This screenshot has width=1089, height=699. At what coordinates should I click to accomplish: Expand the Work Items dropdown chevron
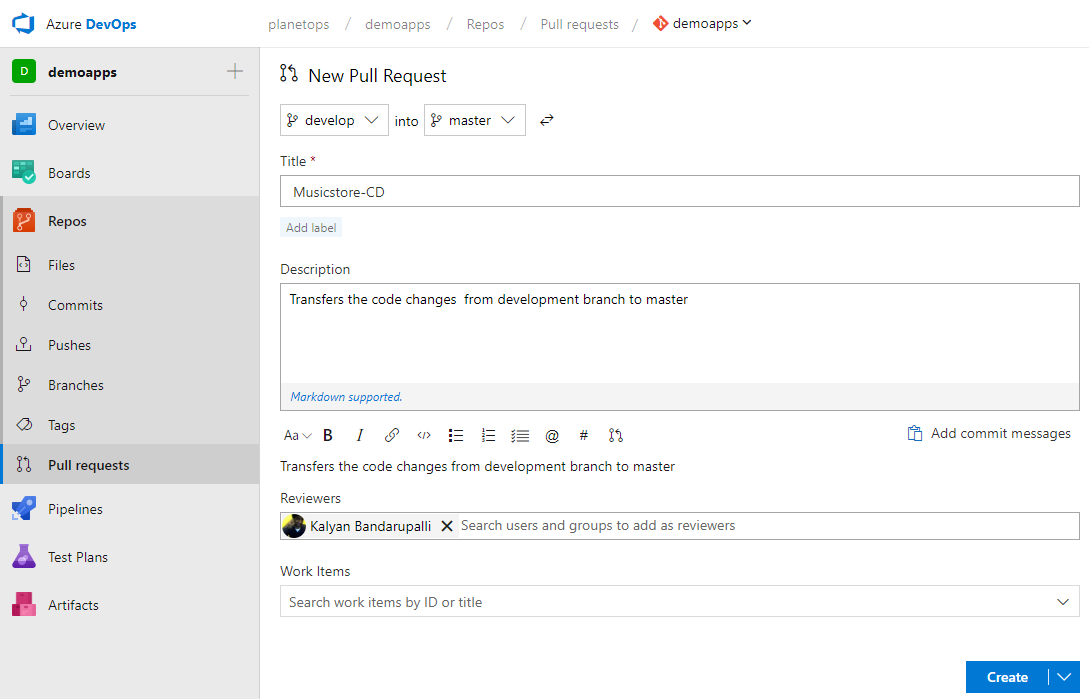pyautogui.click(x=1063, y=602)
